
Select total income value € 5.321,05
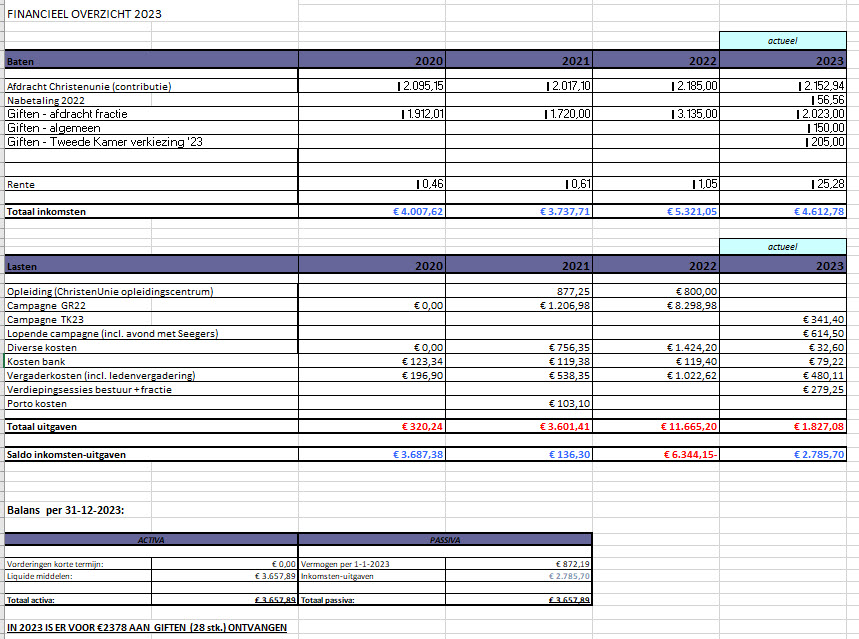[692, 212]
